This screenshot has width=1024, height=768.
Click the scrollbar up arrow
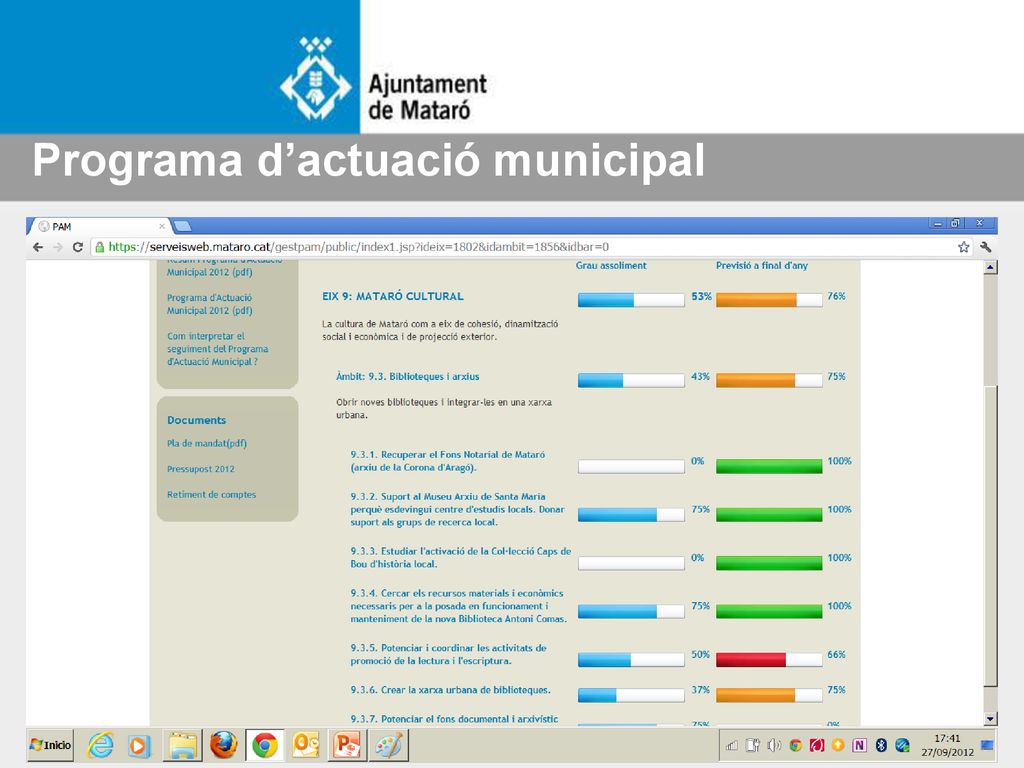[x=991, y=267]
